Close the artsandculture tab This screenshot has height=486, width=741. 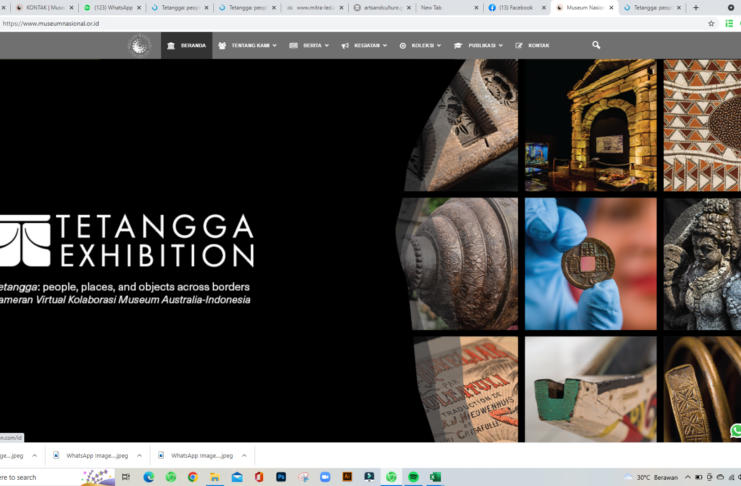(409, 8)
